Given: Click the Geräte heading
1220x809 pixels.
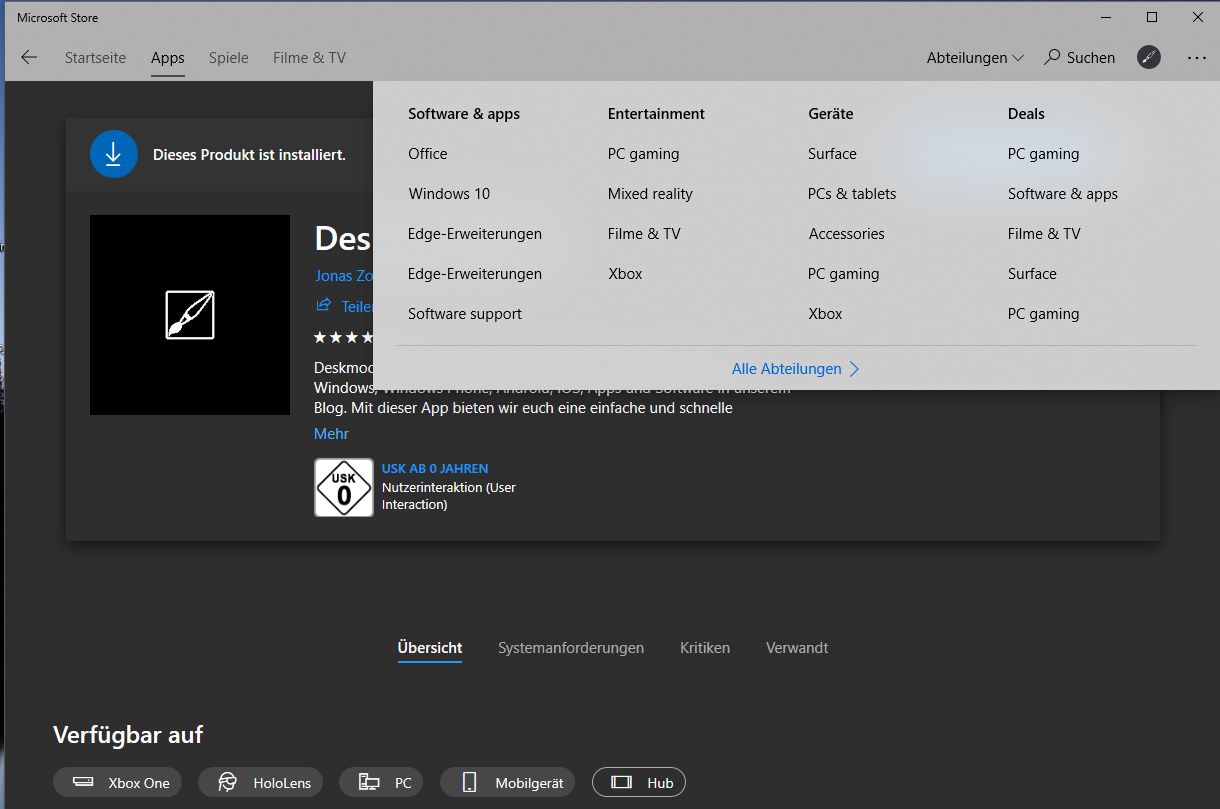Looking at the screenshot, I should tap(831, 114).
